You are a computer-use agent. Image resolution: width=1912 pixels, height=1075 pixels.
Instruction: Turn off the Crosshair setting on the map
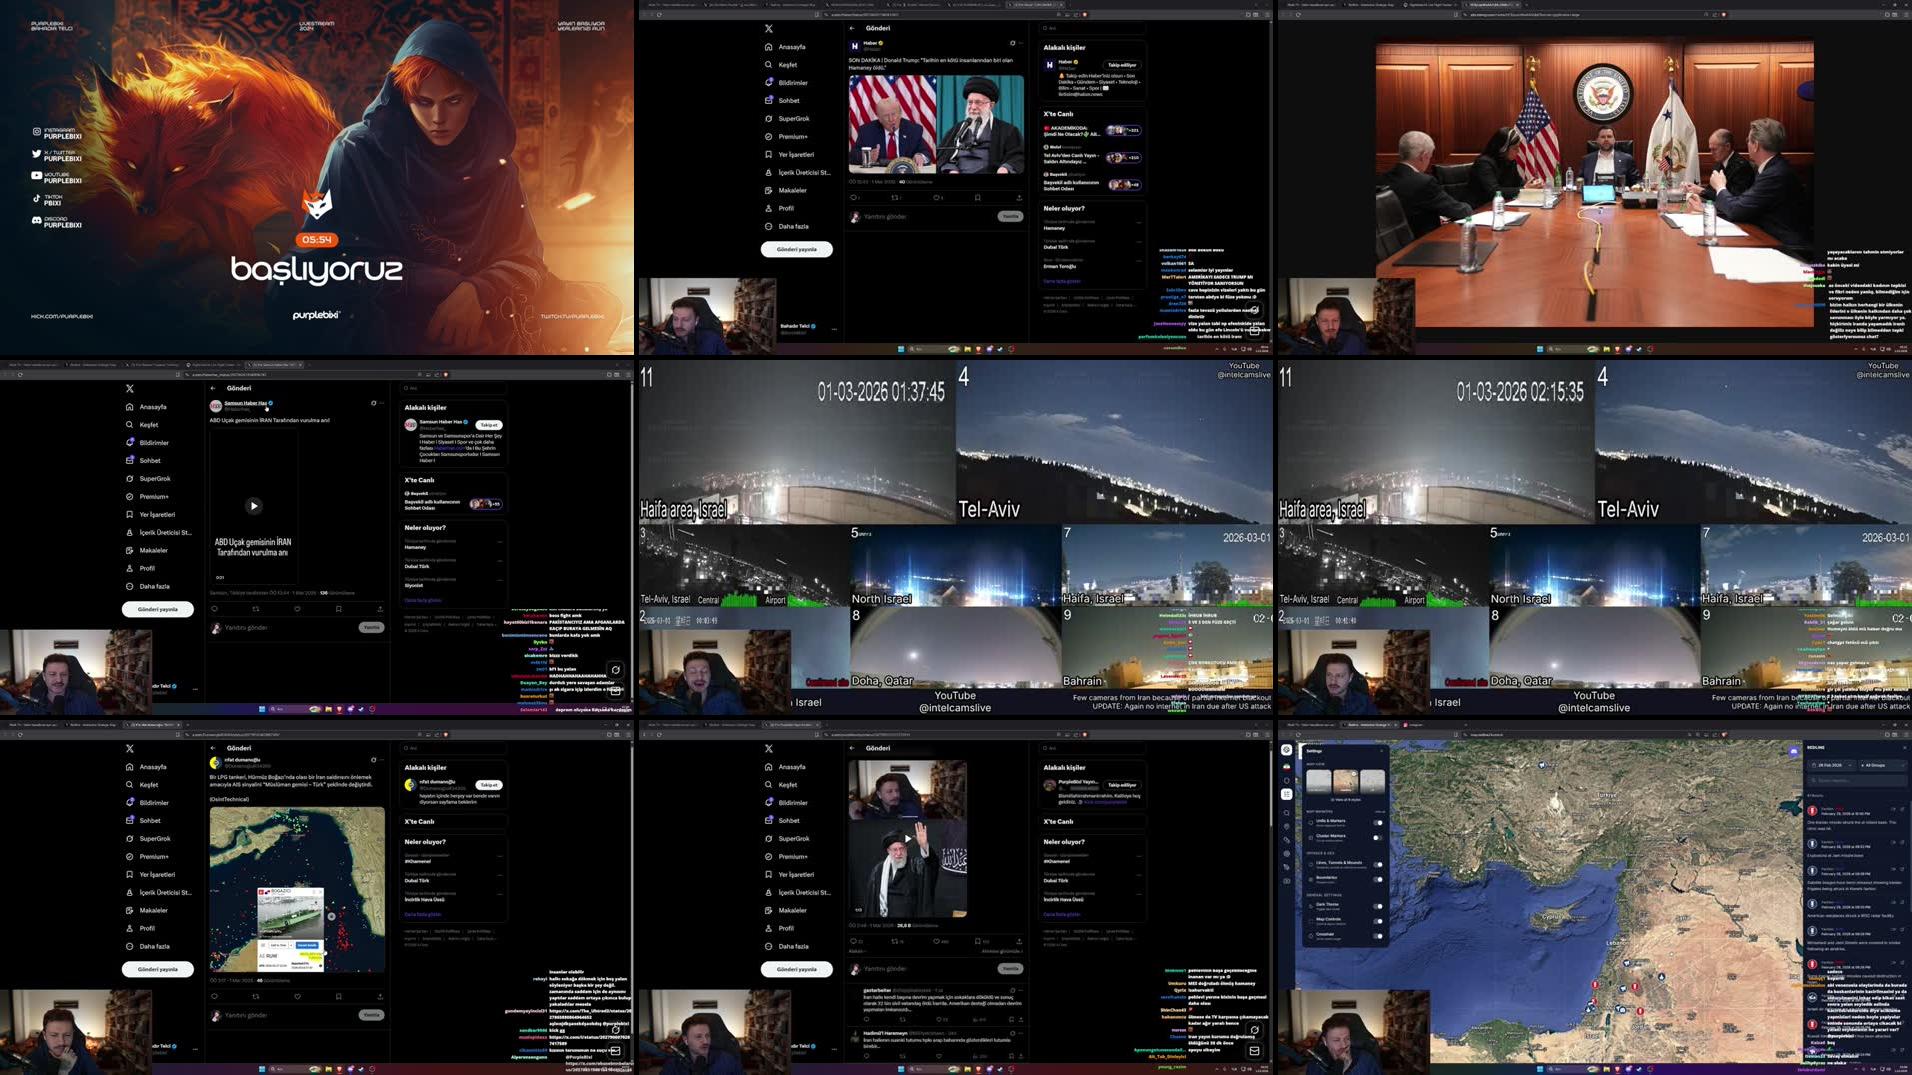point(1377,936)
